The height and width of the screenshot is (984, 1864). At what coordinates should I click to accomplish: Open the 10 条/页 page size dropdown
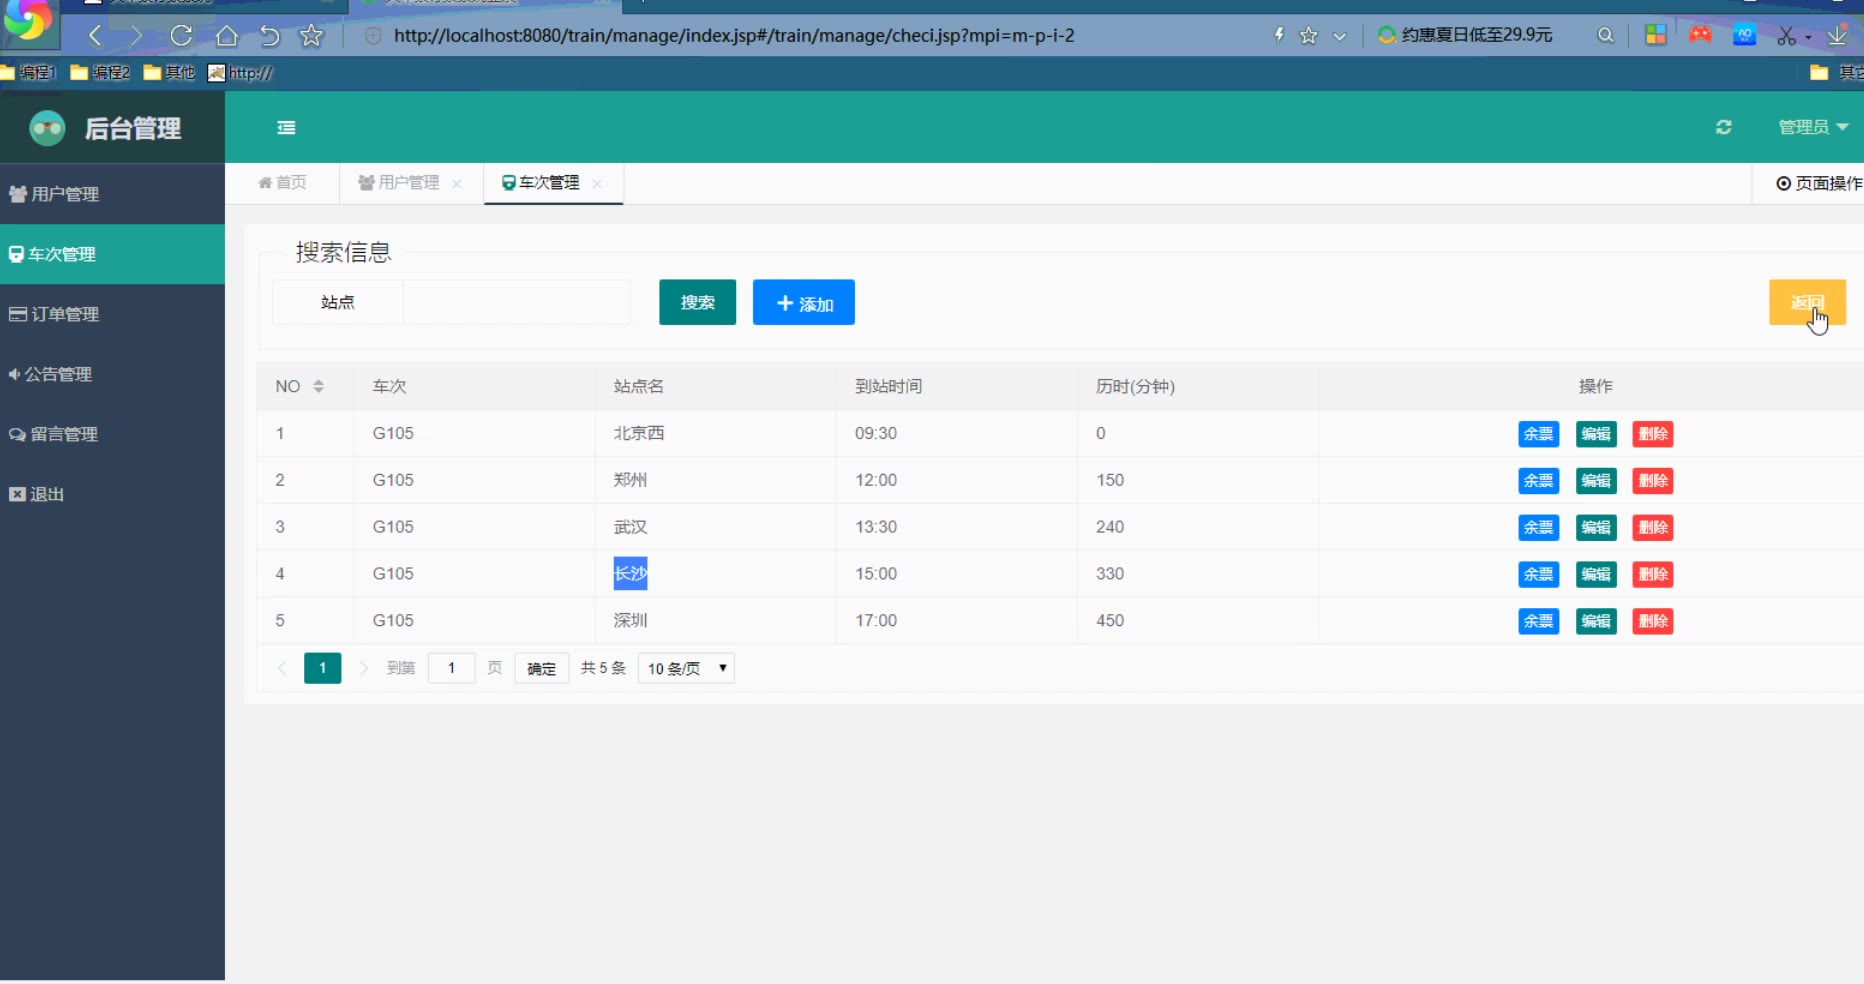tap(686, 668)
